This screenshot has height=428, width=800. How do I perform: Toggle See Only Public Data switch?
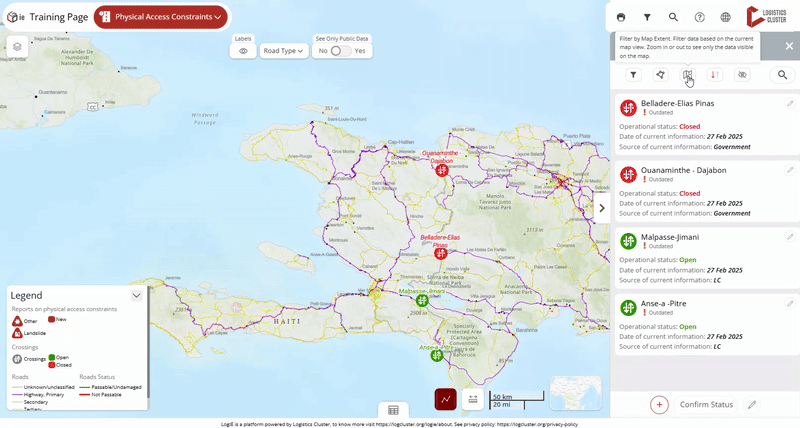[x=341, y=51]
